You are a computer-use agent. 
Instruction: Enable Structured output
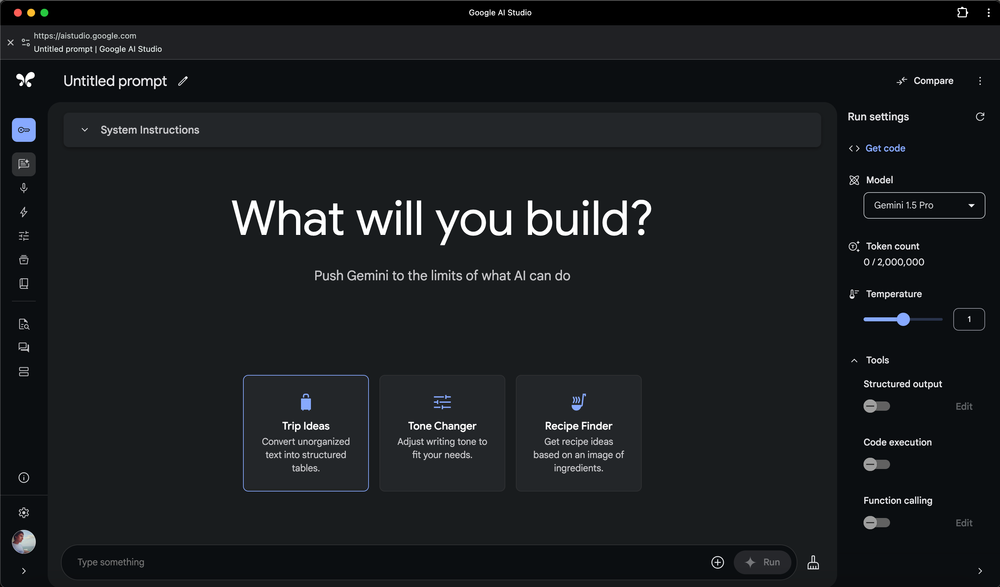click(x=876, y=406)
